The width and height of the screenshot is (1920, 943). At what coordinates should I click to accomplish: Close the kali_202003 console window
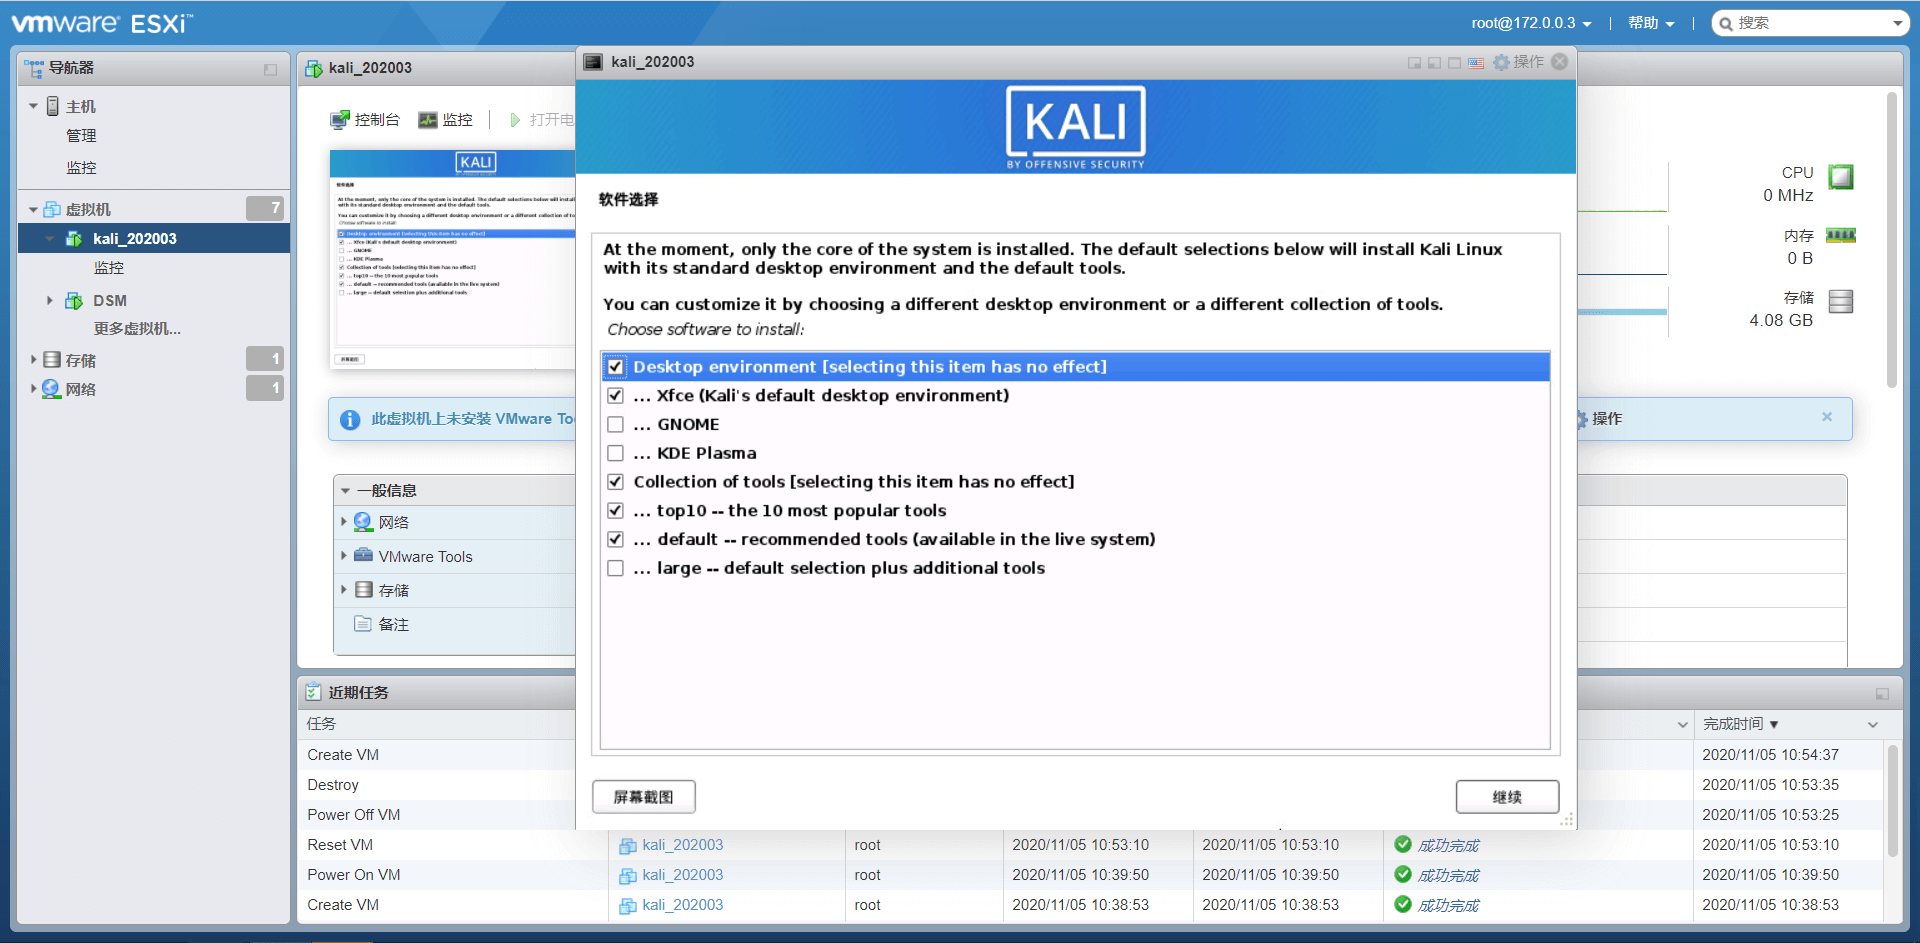coord(1559,62)
